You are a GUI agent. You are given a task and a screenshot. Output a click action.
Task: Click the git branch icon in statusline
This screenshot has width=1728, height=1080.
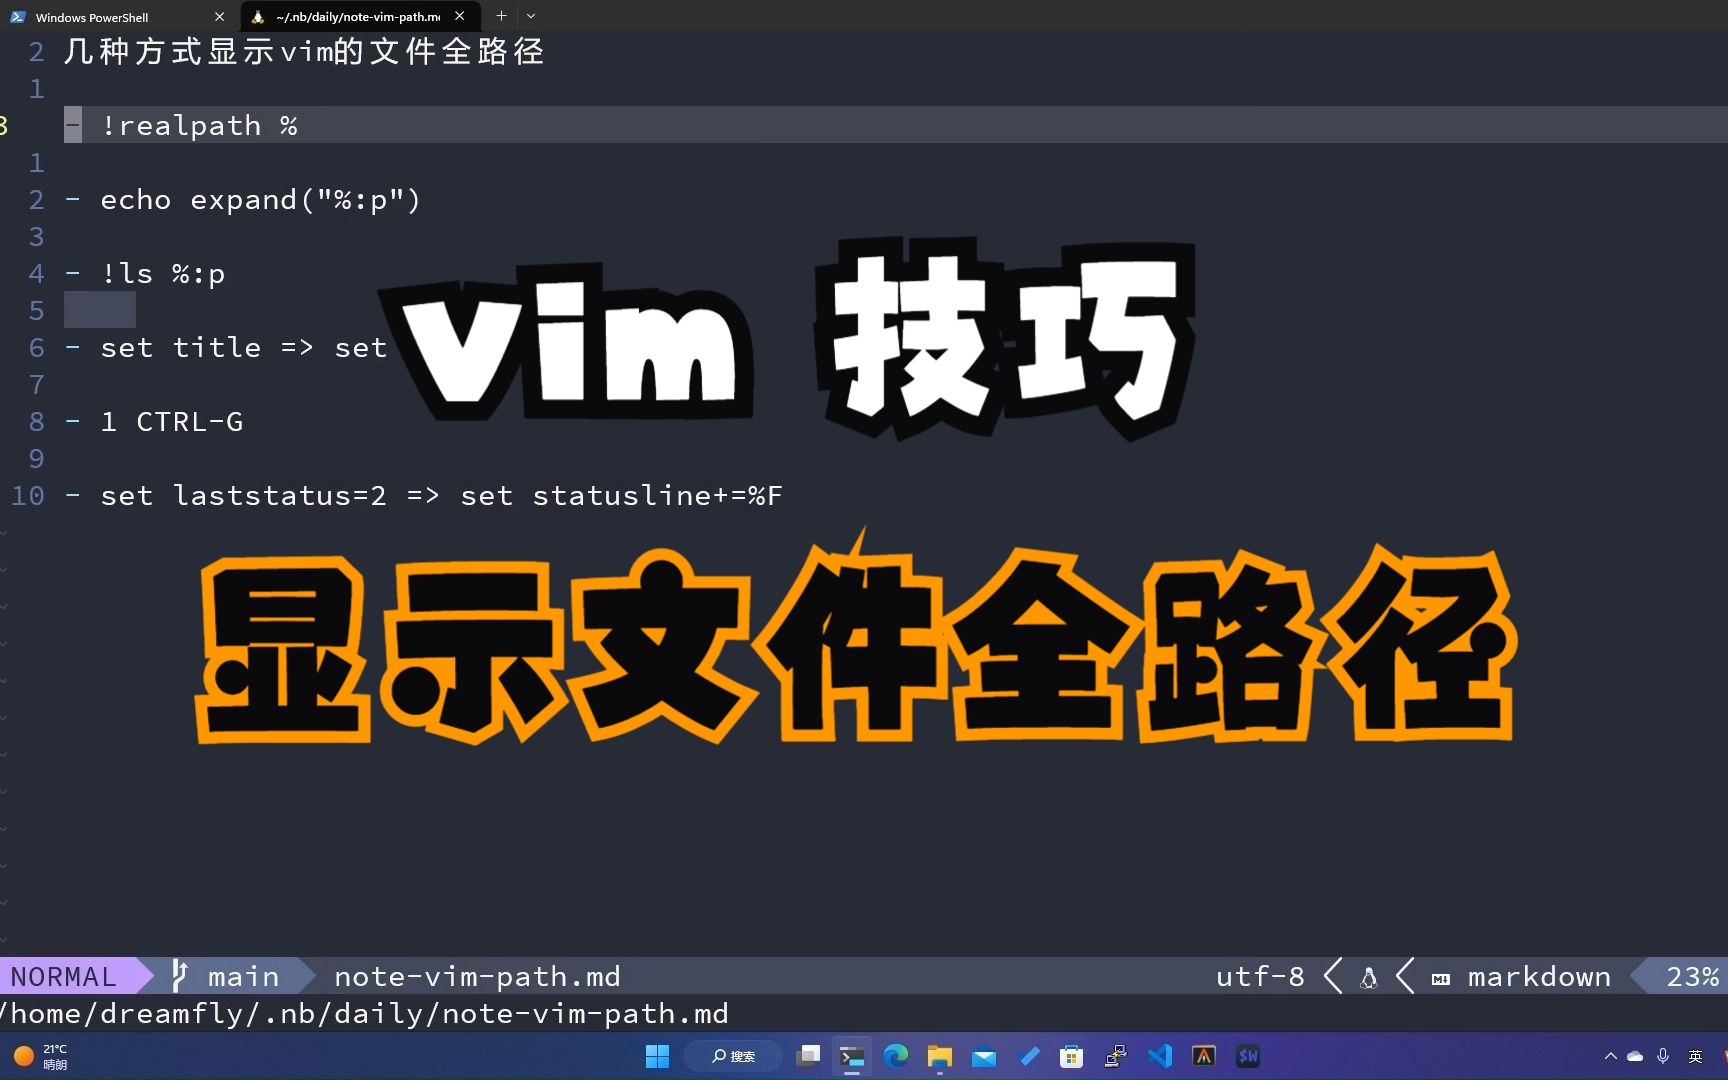pyautogui.click(x=180, y=976)
